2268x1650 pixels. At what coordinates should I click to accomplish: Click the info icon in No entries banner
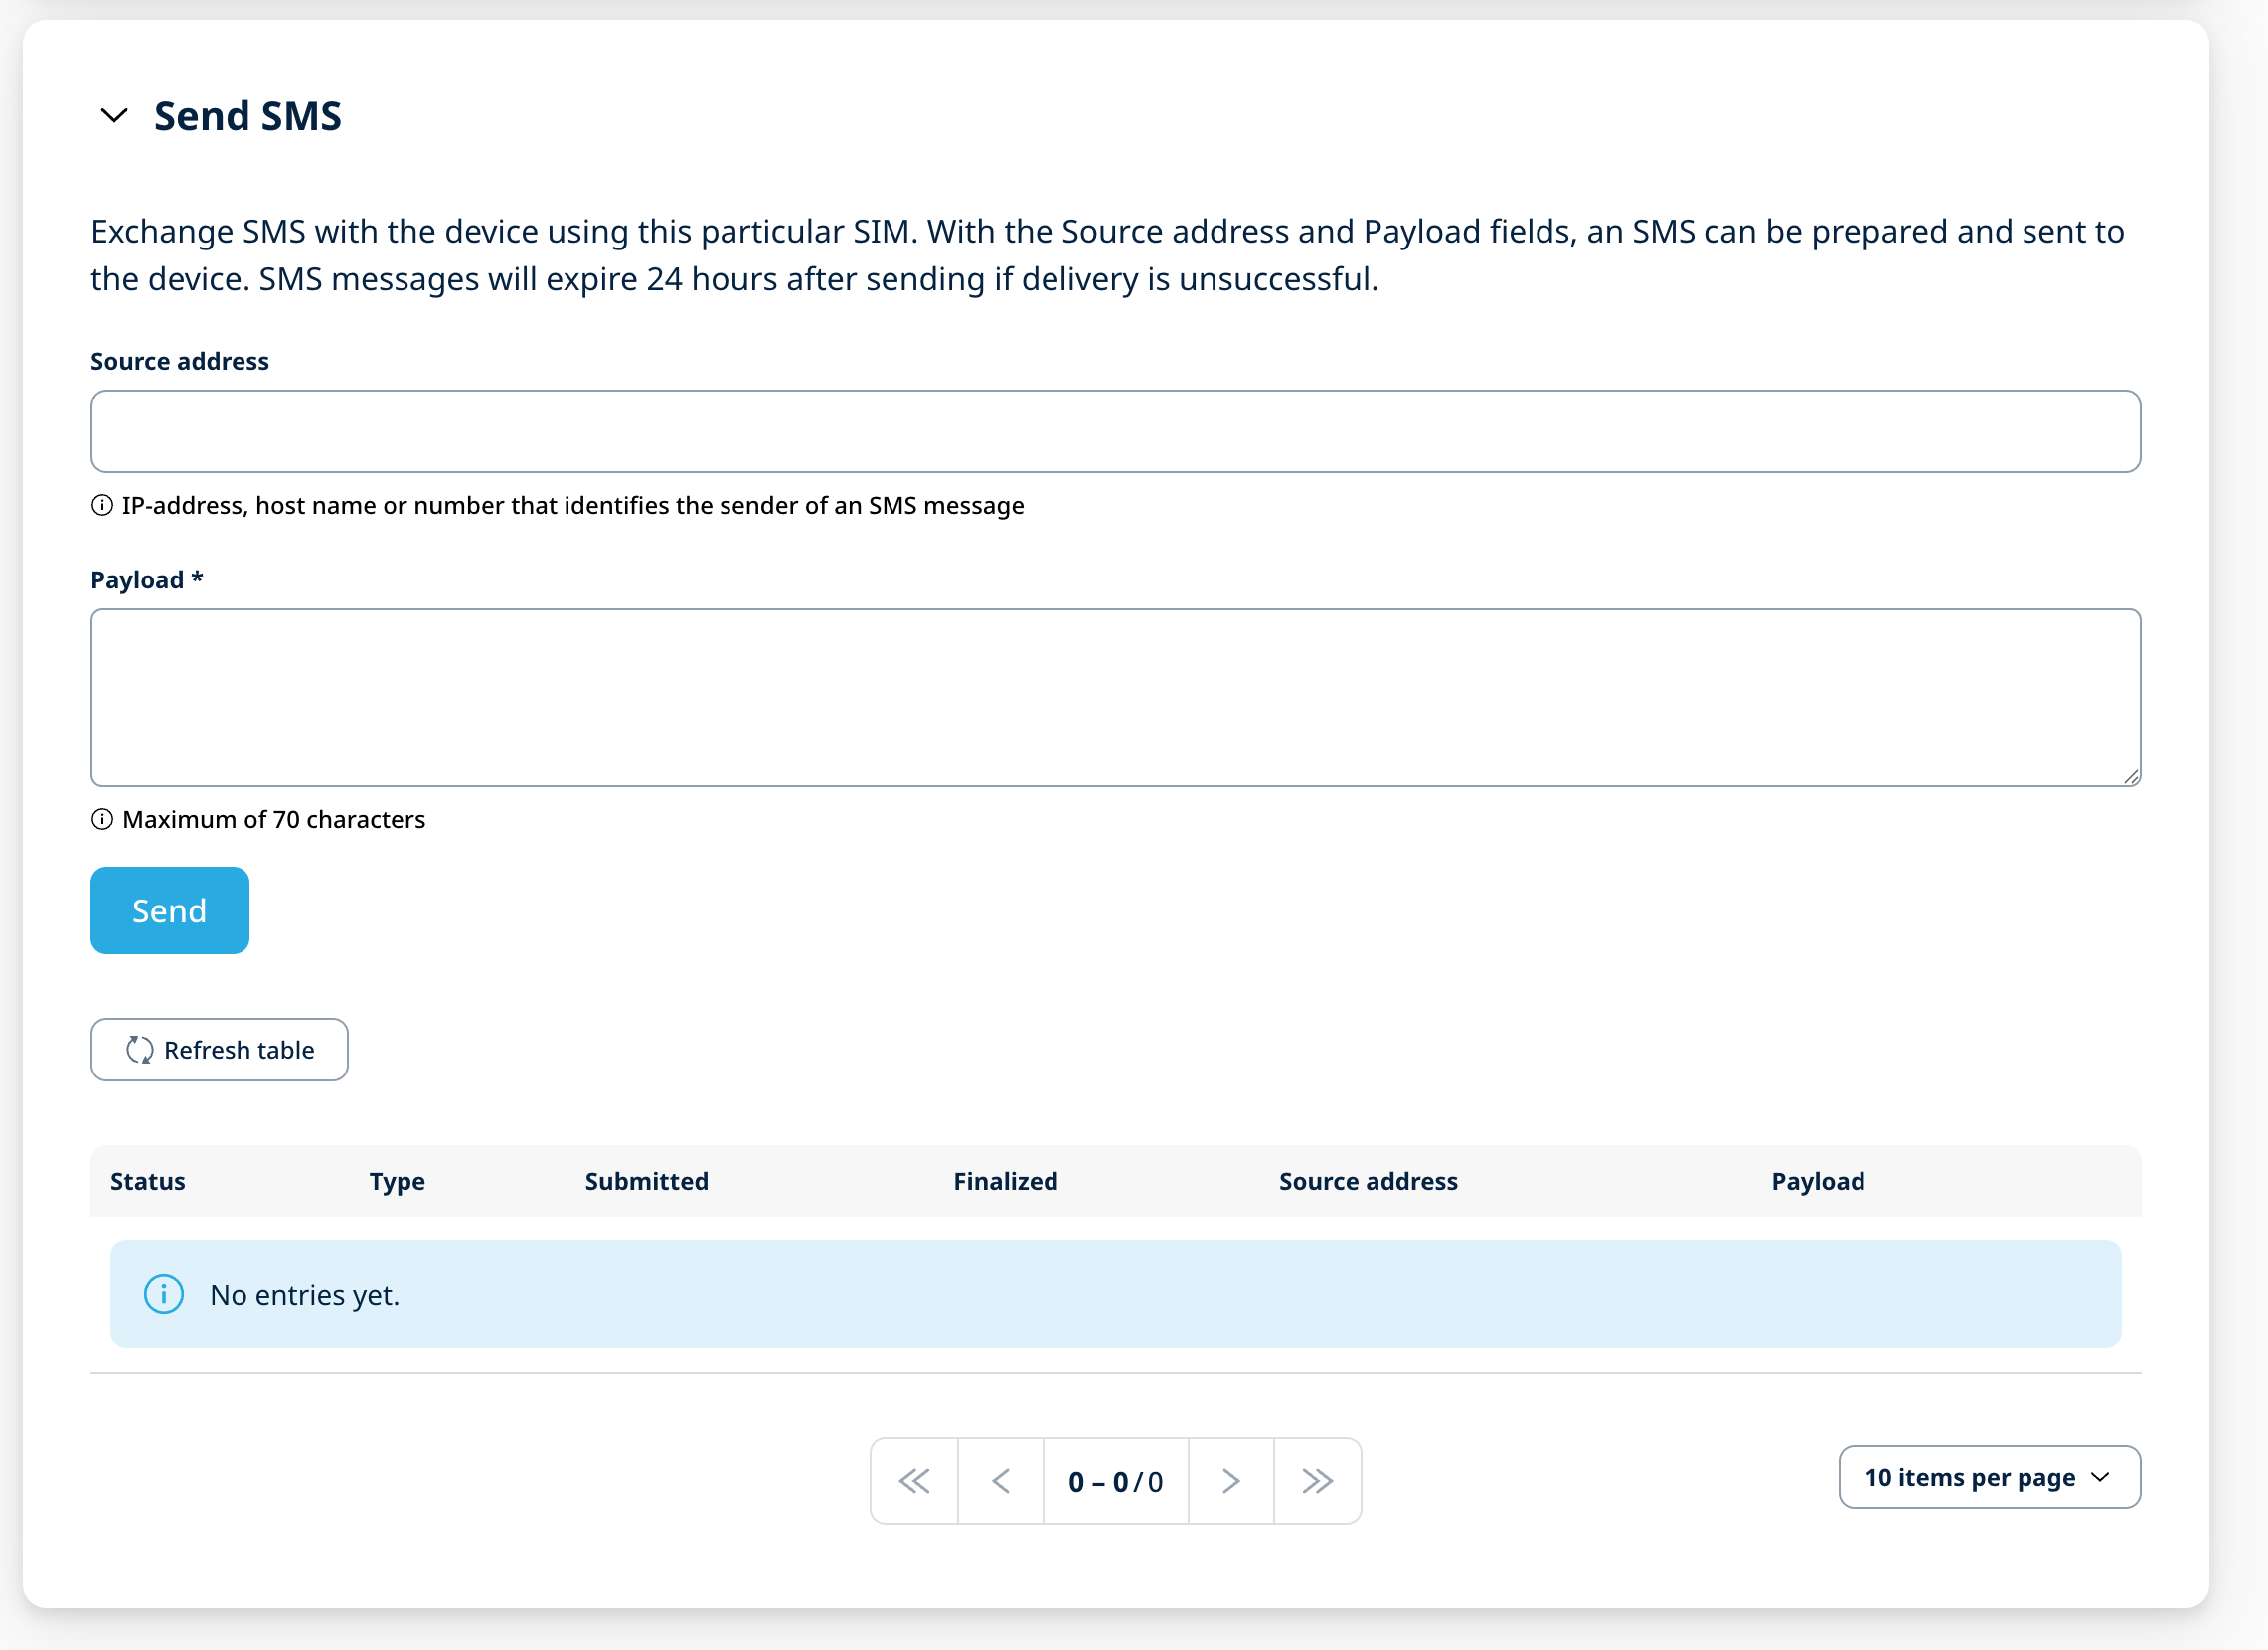(164, 1294)
